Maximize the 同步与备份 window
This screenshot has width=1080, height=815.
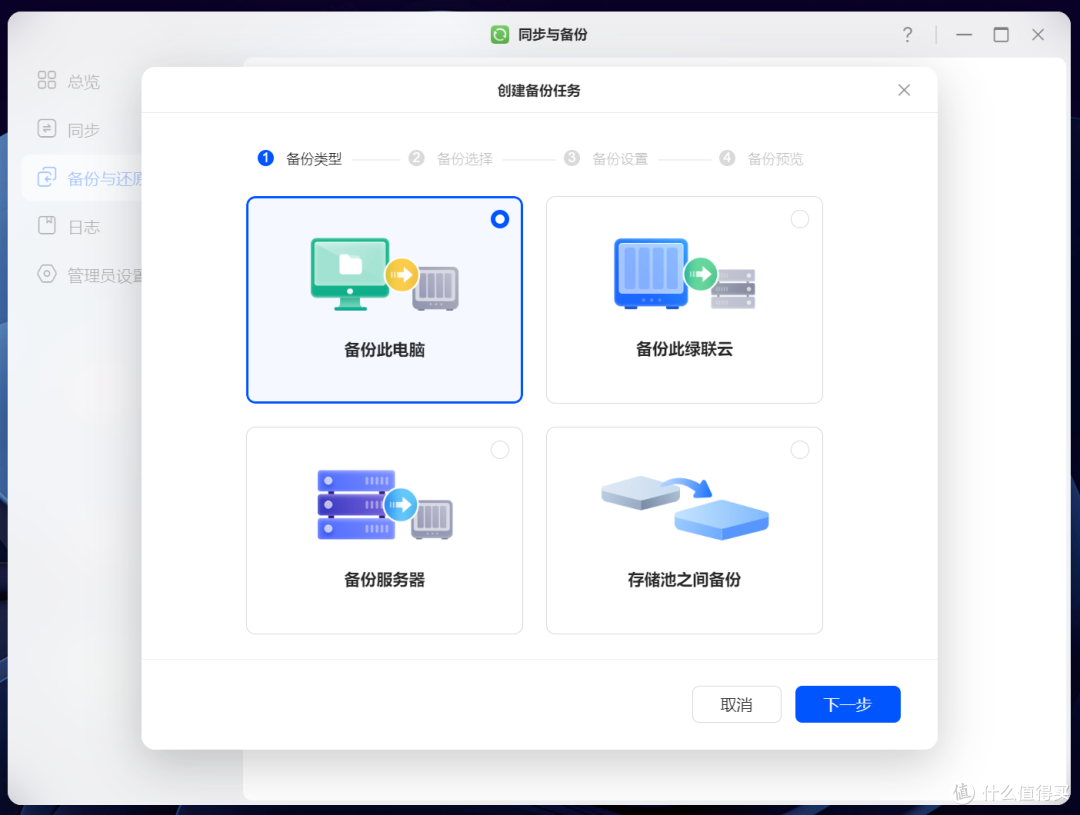point(1001,34)
